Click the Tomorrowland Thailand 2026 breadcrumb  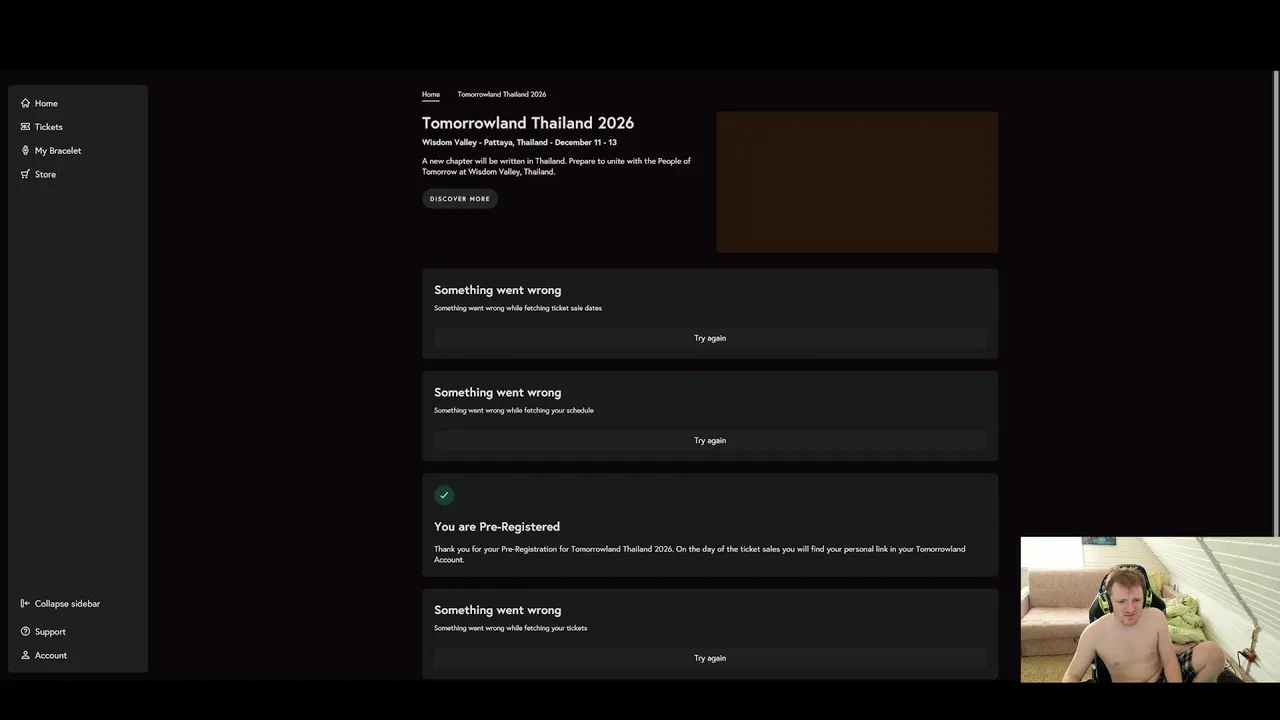click(x=502, y=94)
